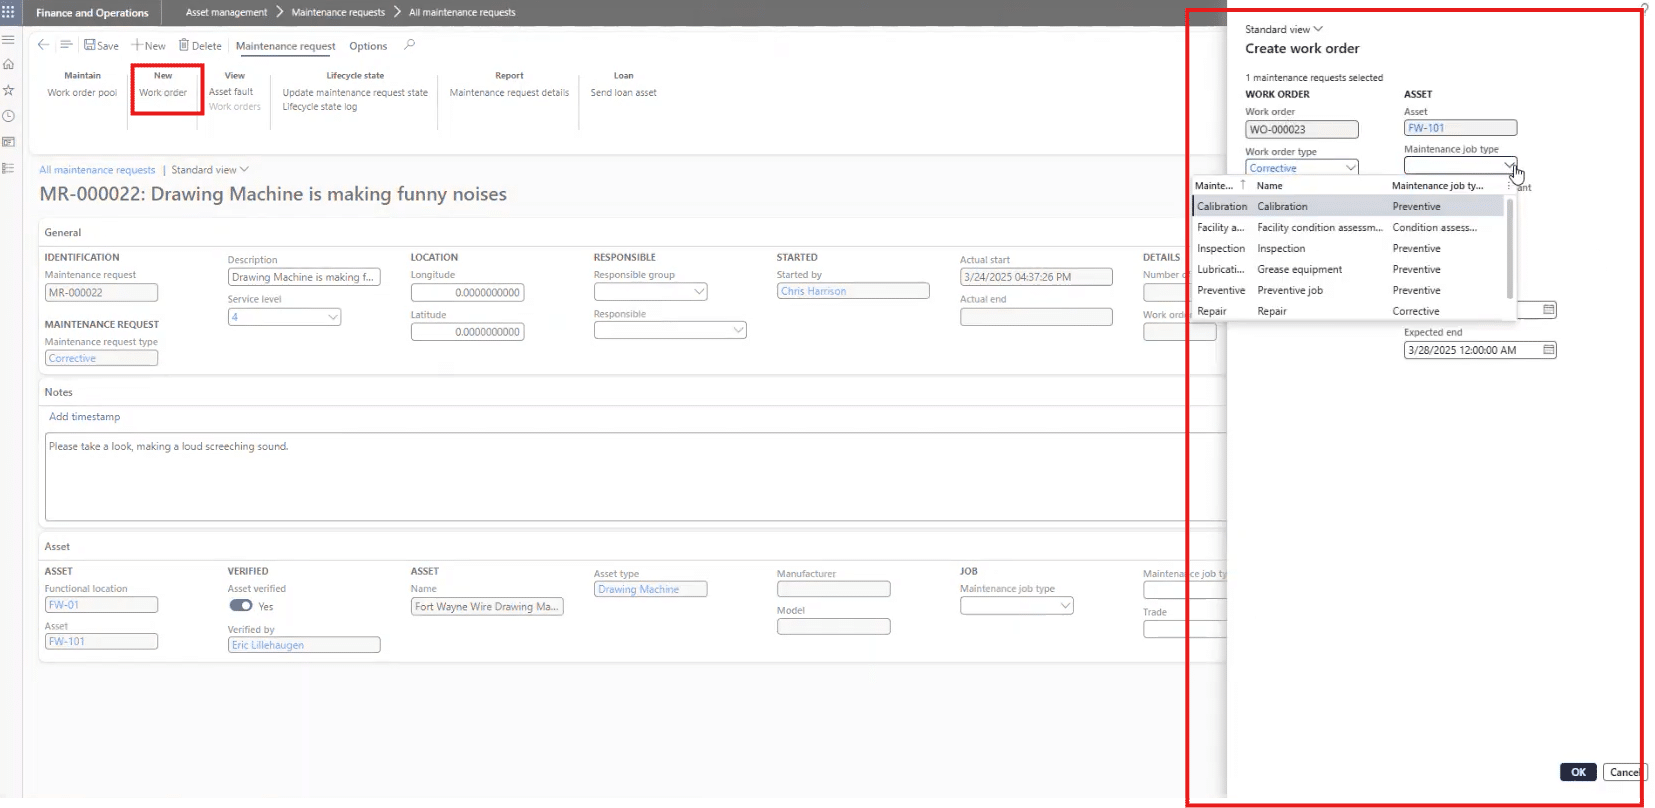
Task: Open the app launcher waffle icon
Action: click(x=9, y=12)
